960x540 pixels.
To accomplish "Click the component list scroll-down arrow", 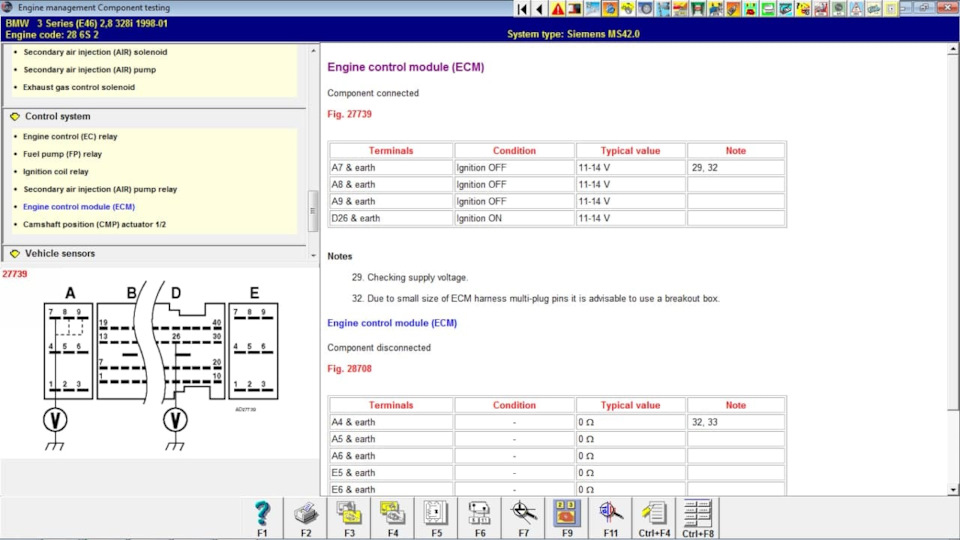I will point(313,255).
